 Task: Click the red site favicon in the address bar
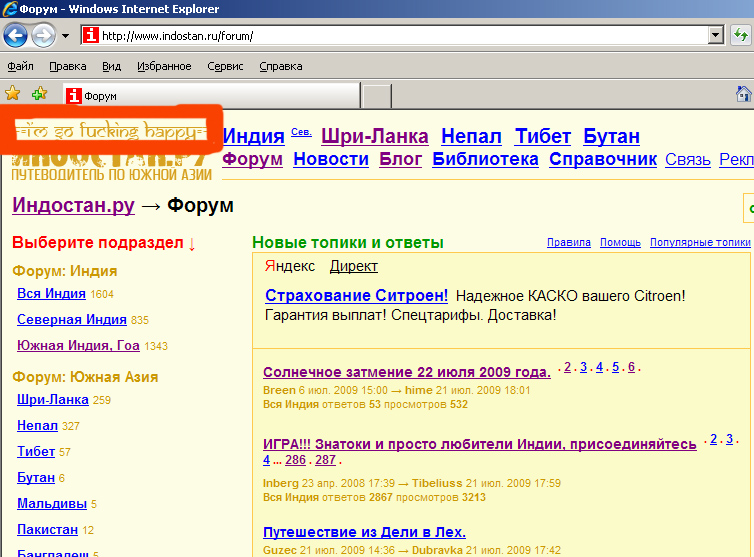click(91, 36)
